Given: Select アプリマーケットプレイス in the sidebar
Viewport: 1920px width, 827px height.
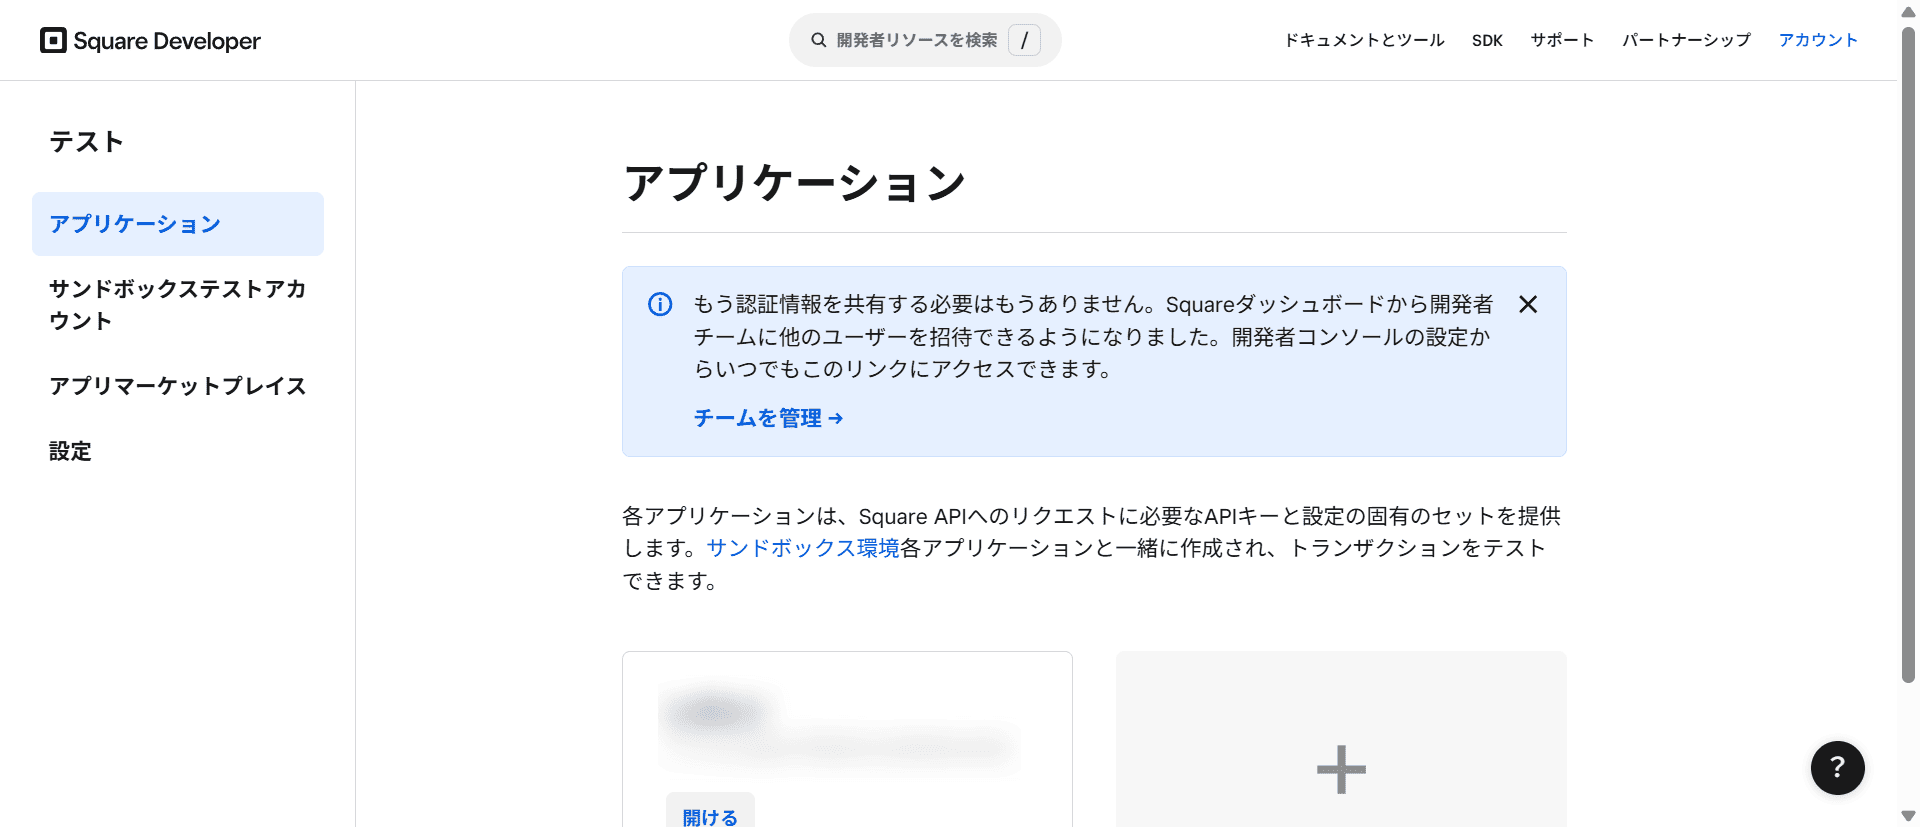Looking at the screenshot, I should pos(178,386).
